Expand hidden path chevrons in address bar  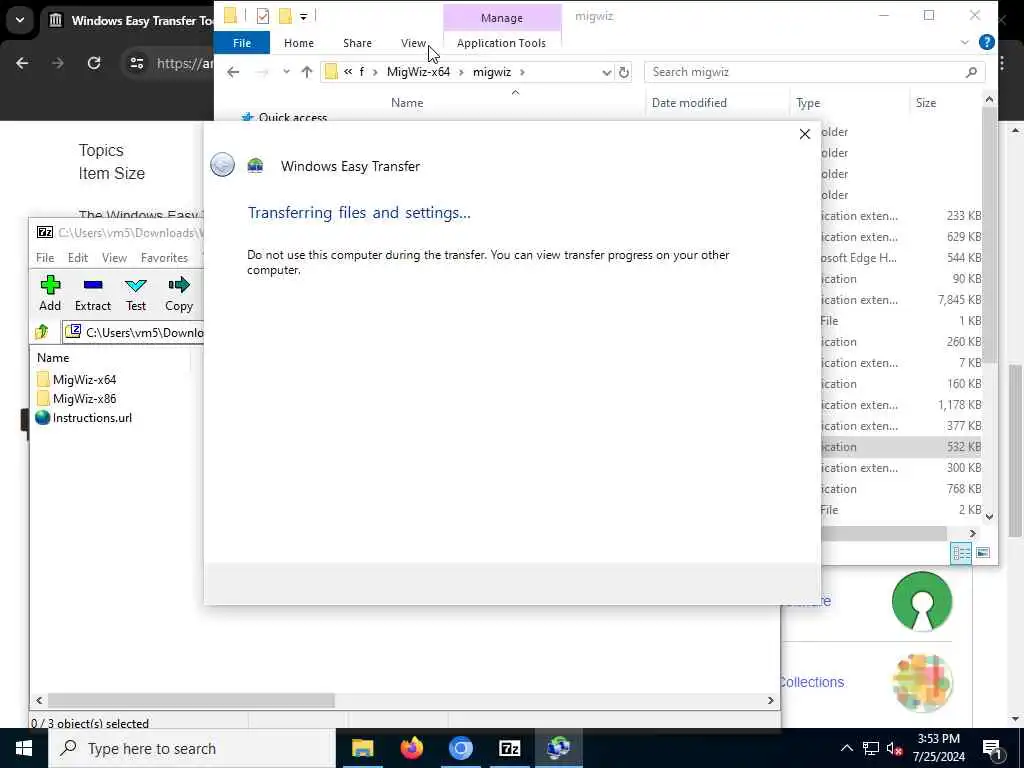click(x=348, y=72)
